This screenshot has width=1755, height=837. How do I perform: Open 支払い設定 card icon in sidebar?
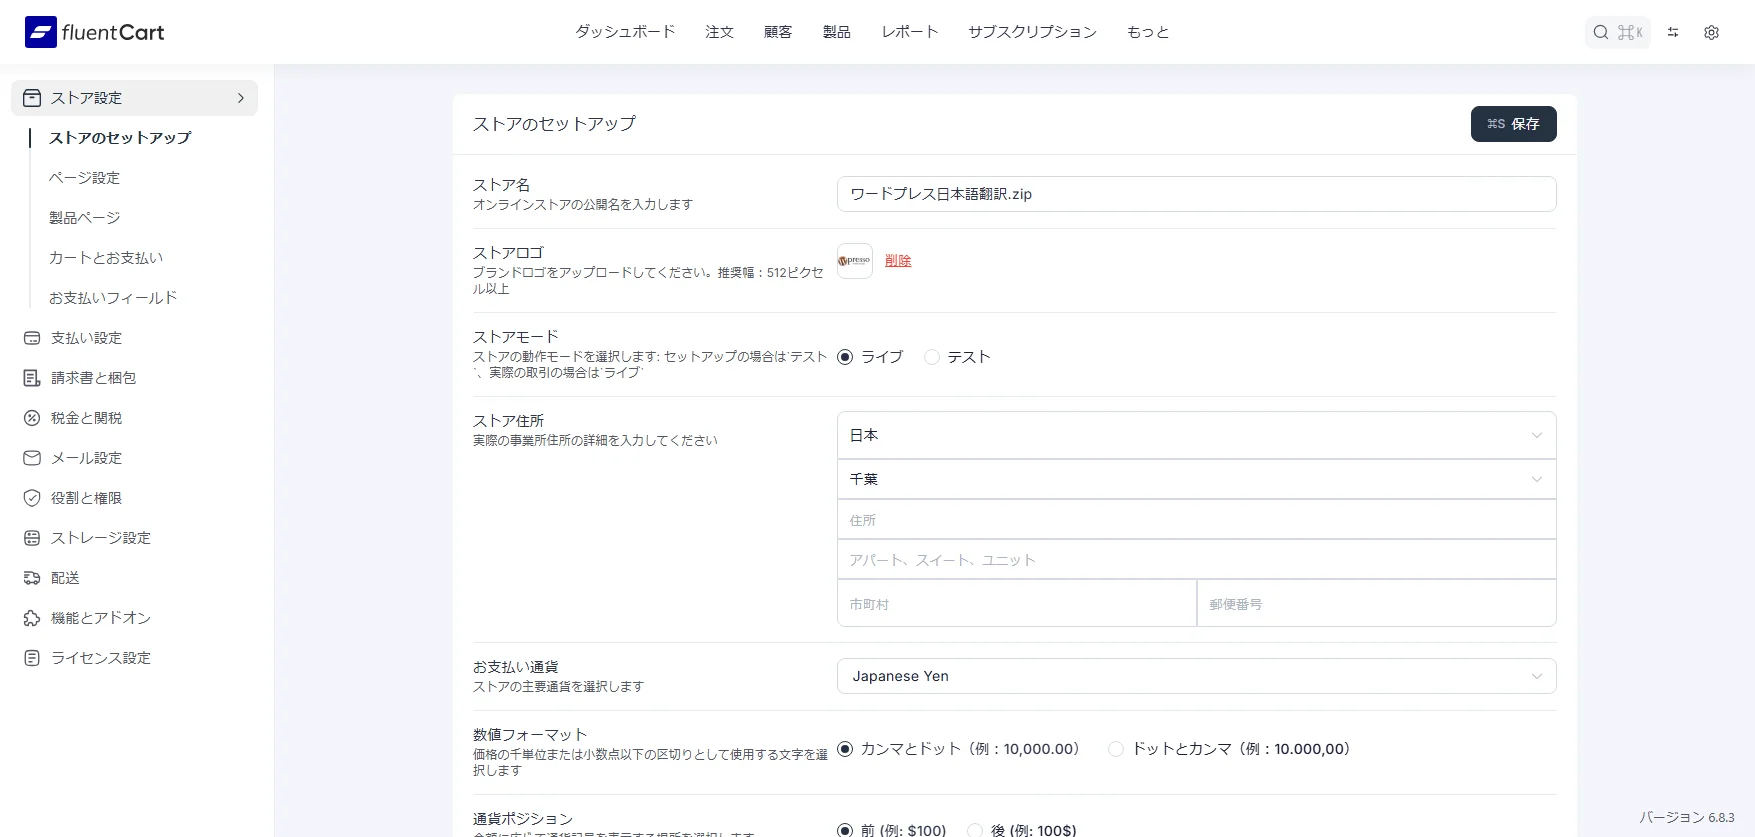[32, 338]
